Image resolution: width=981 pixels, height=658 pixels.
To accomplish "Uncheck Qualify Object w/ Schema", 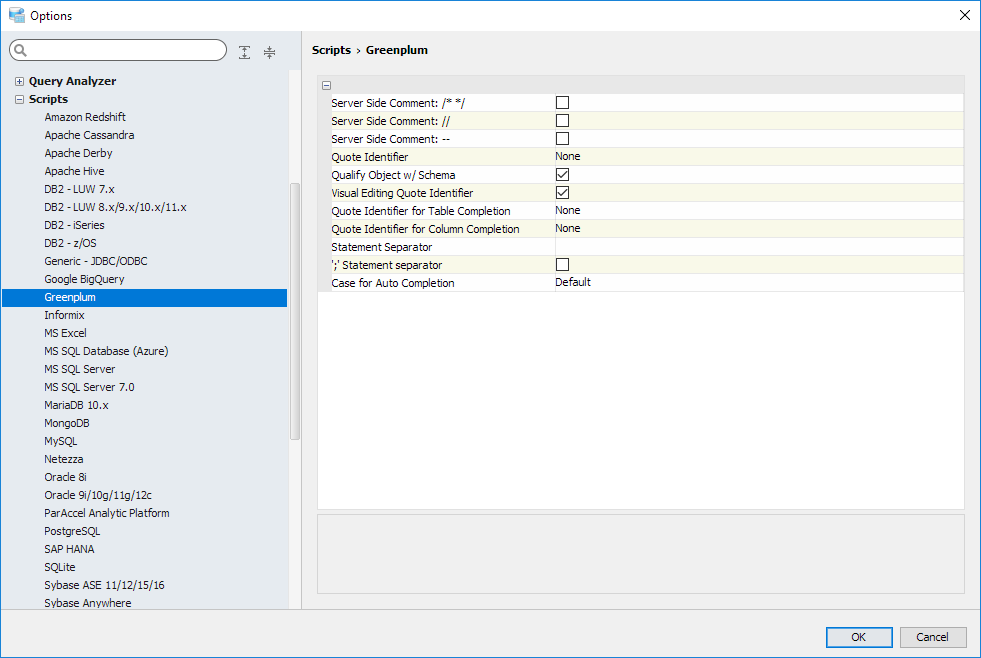I will (x=562, y=174).
